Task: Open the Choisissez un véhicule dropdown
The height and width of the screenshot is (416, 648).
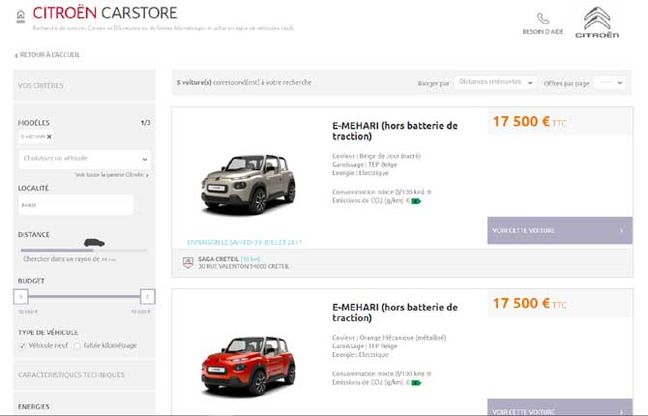Action: click(x=84, y=159)
